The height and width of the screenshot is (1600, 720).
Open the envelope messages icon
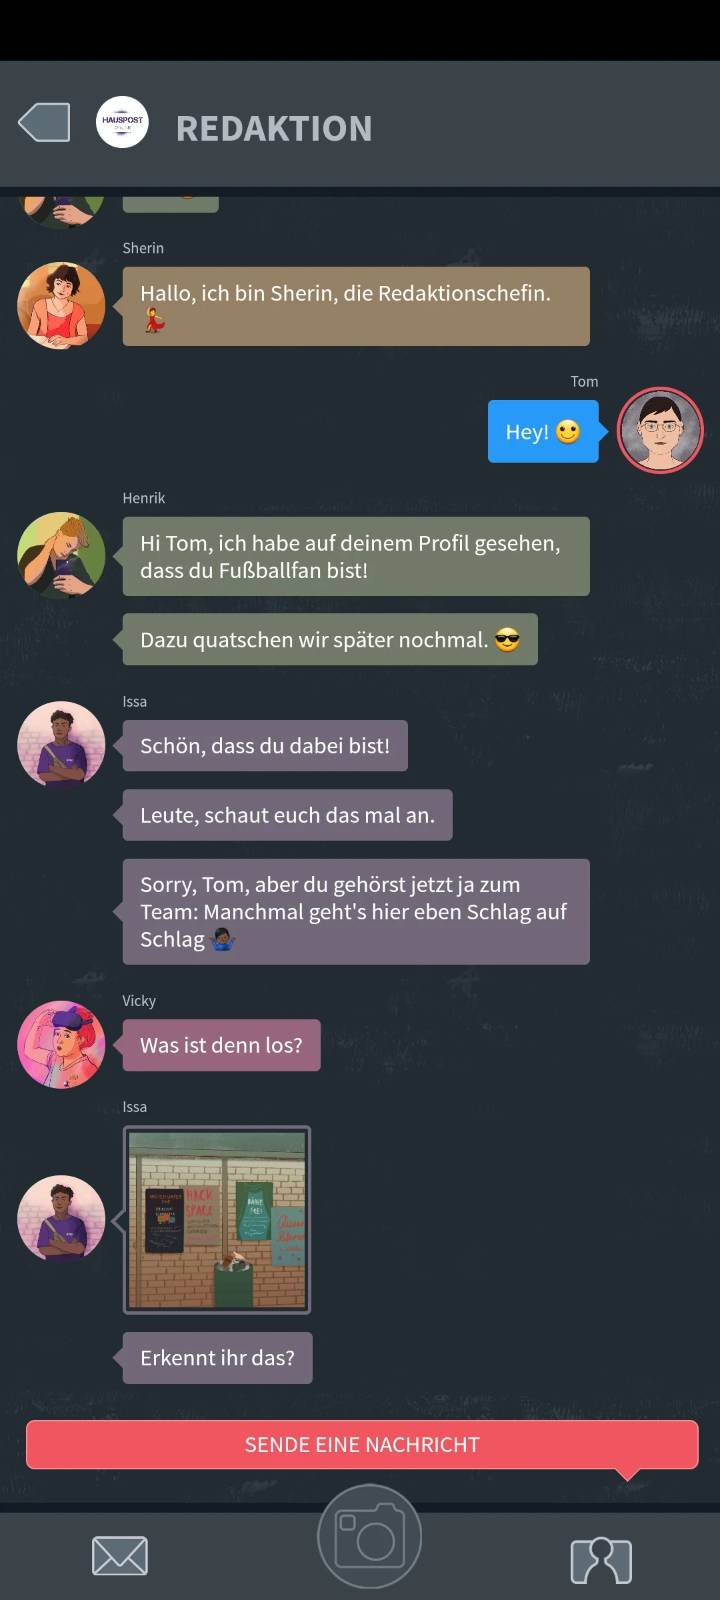[120, 1556]
